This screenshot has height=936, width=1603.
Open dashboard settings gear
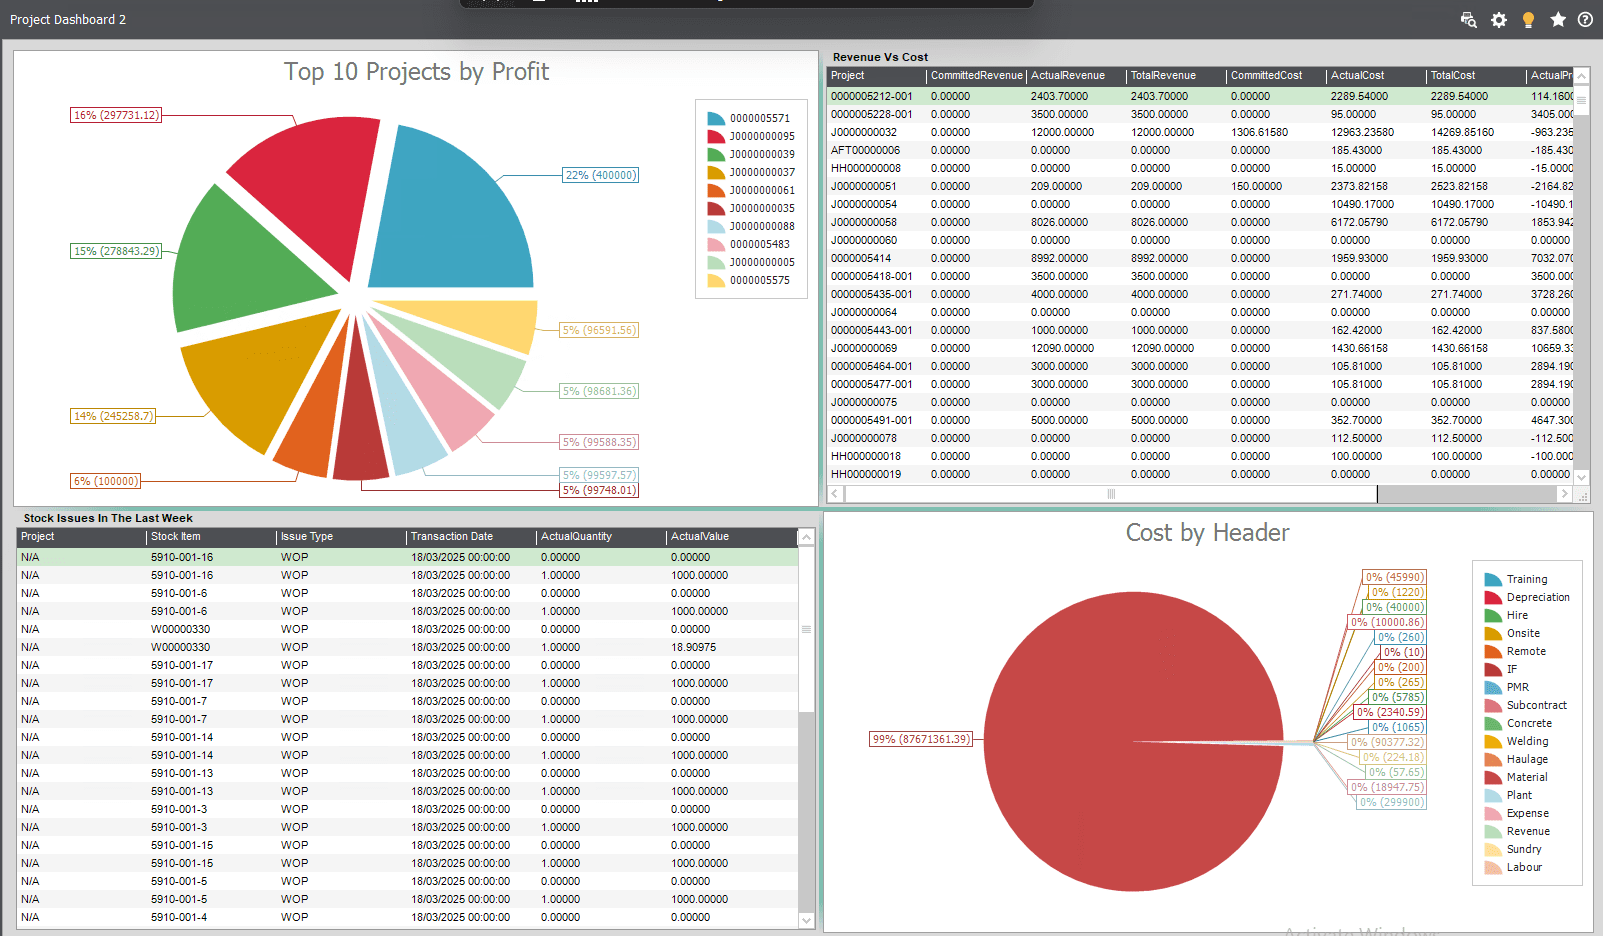coord(1498,20)
